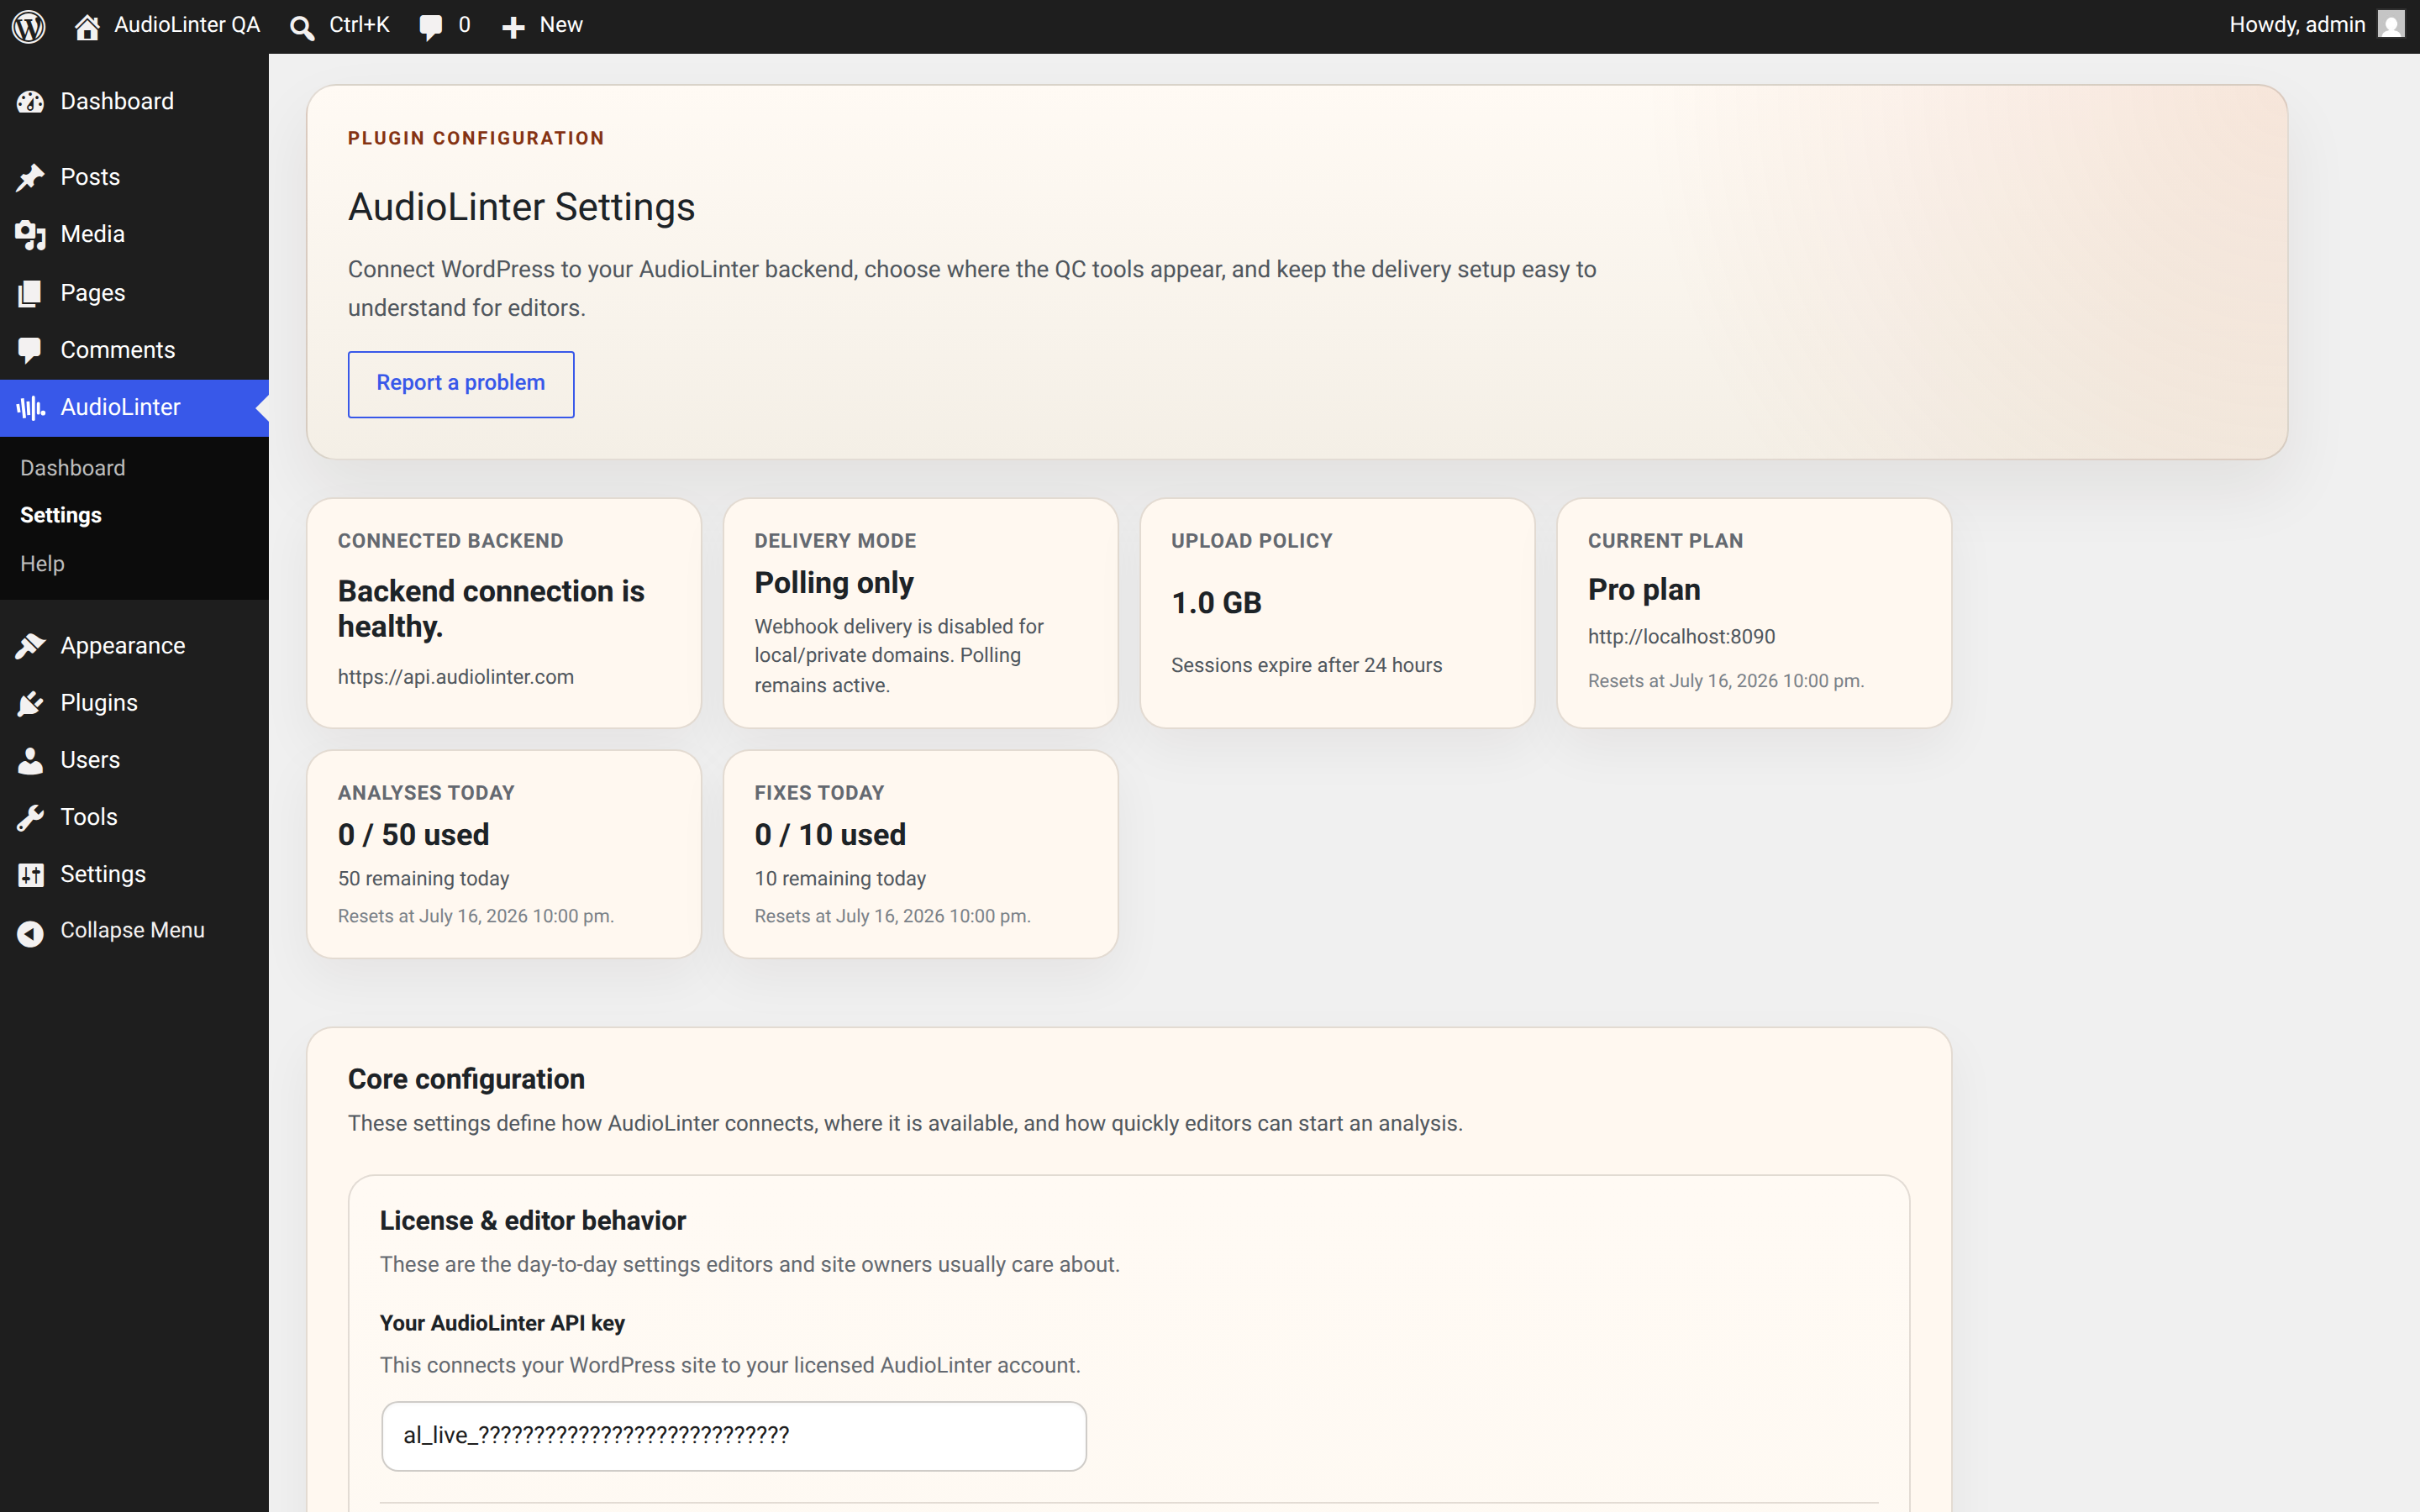Click Ctrl+K search shortcut text

pos(359,25)
